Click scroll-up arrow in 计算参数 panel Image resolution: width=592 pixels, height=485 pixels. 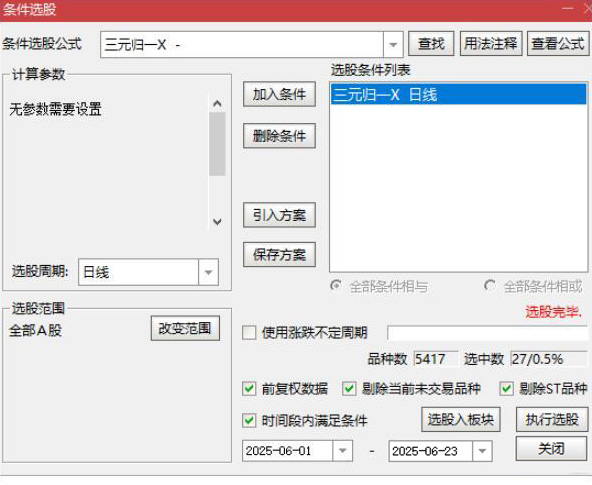coord(217,103)
